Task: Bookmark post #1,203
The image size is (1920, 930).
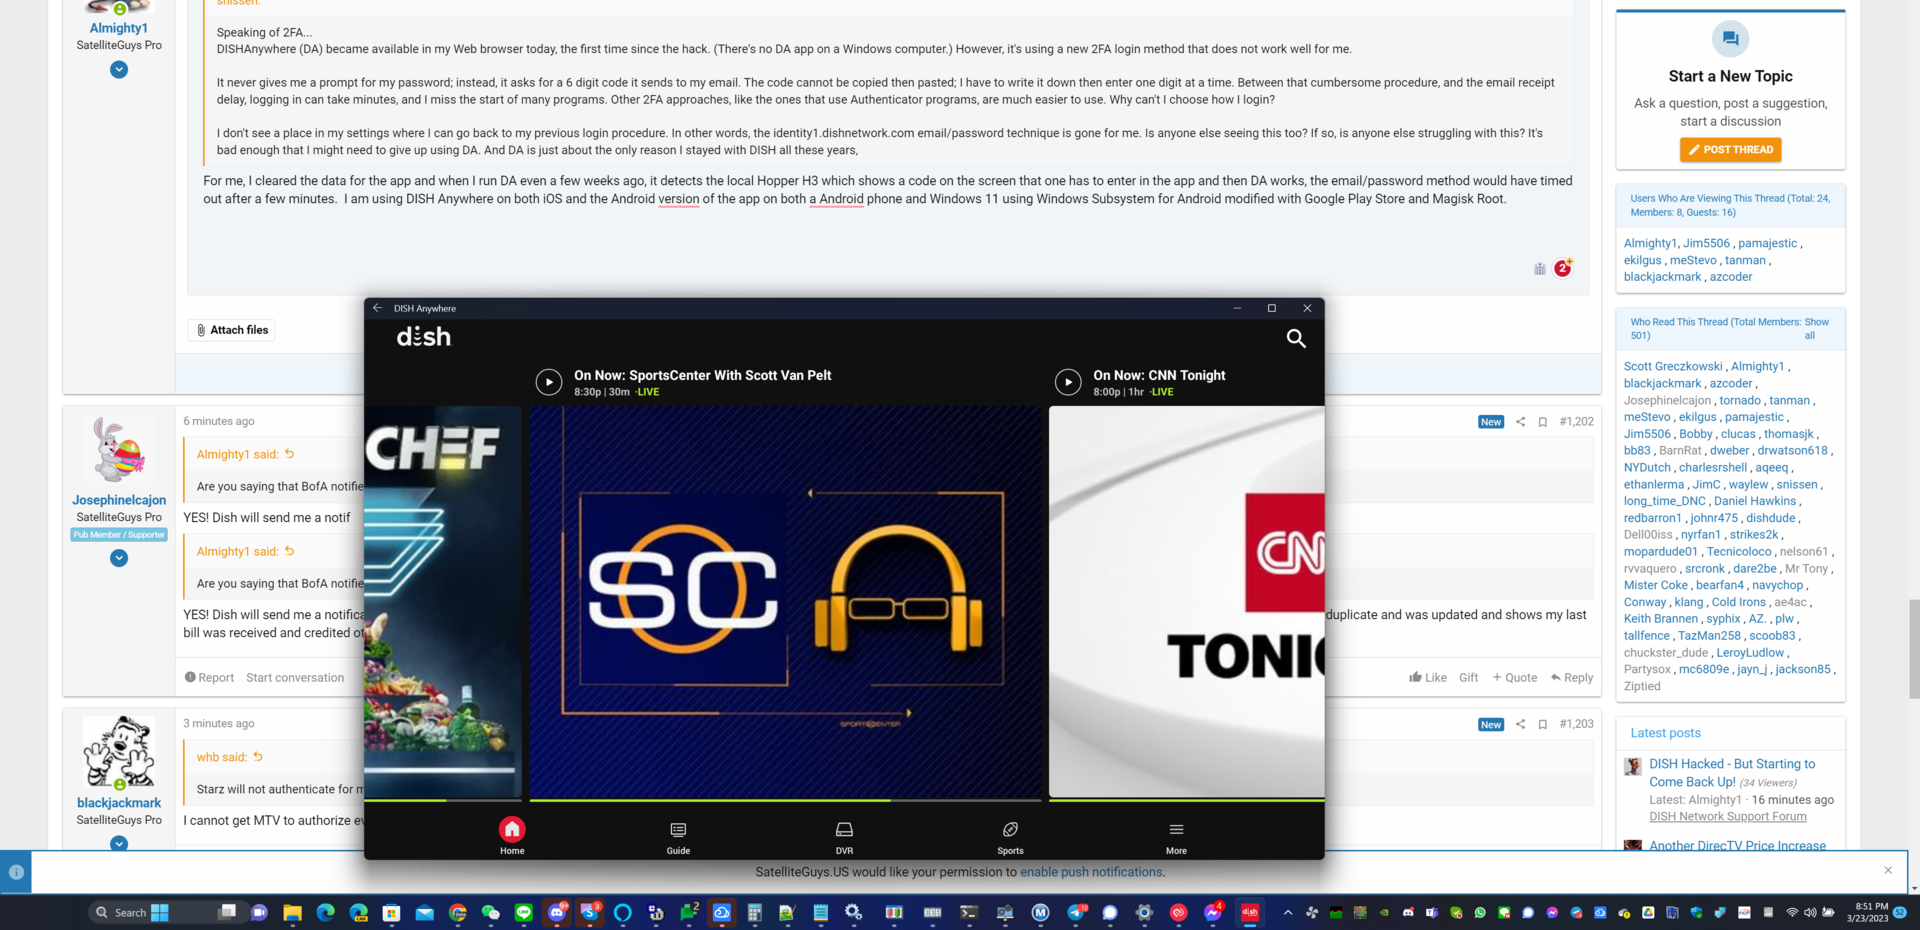Action: [1543, 724]
